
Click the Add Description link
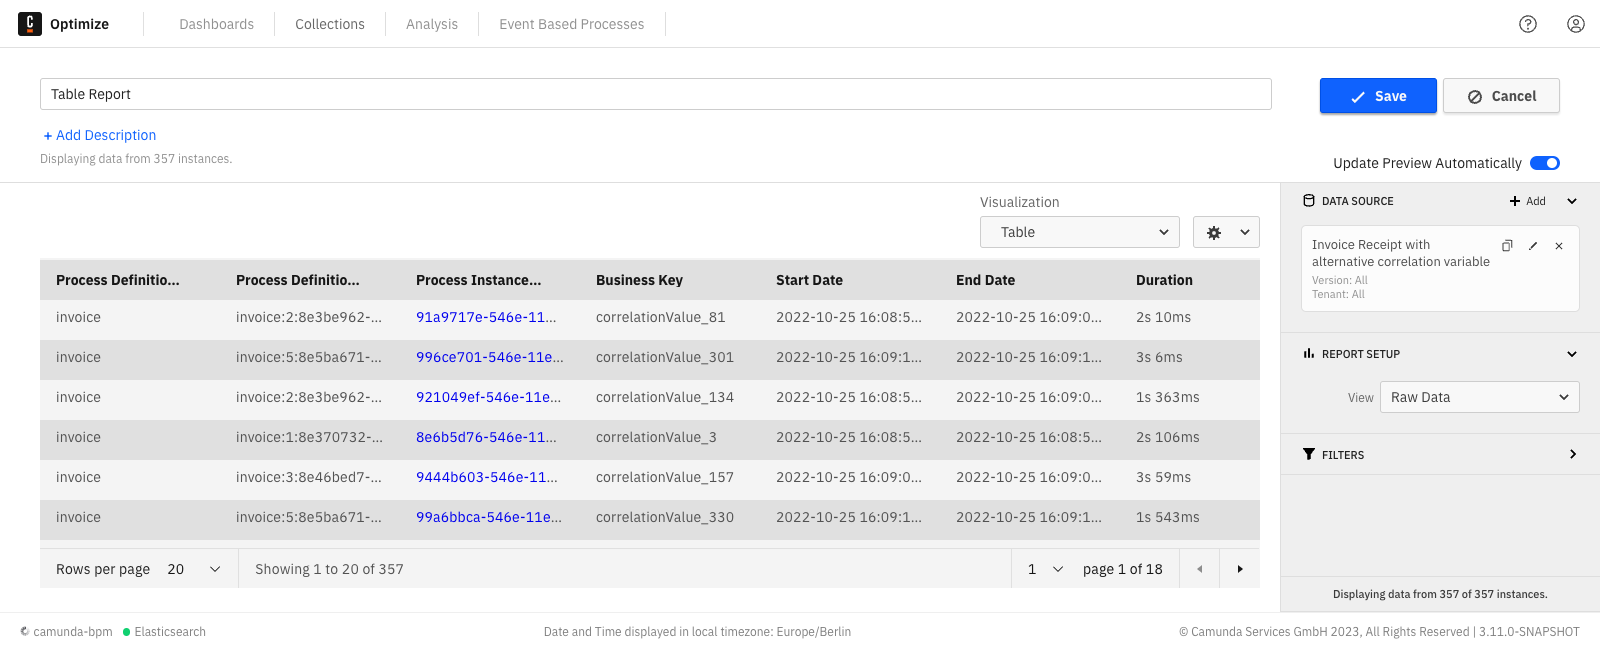click(100, 135)
